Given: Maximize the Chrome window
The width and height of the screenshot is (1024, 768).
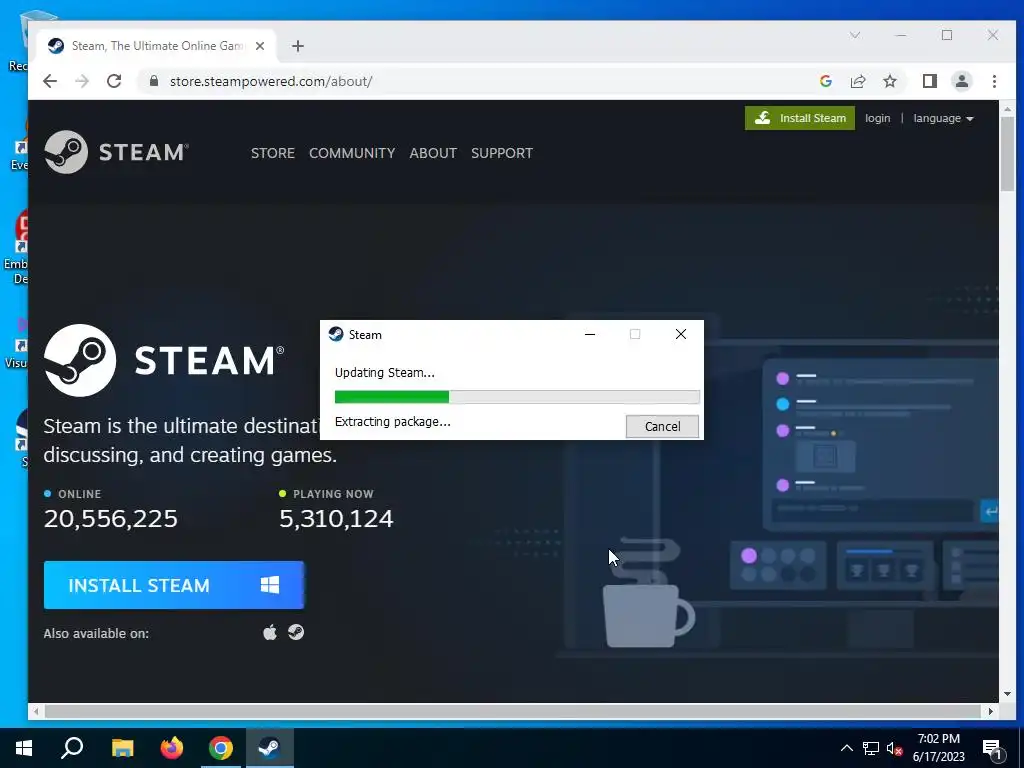Looking at the screenshot, I should [x=947, y=35].
